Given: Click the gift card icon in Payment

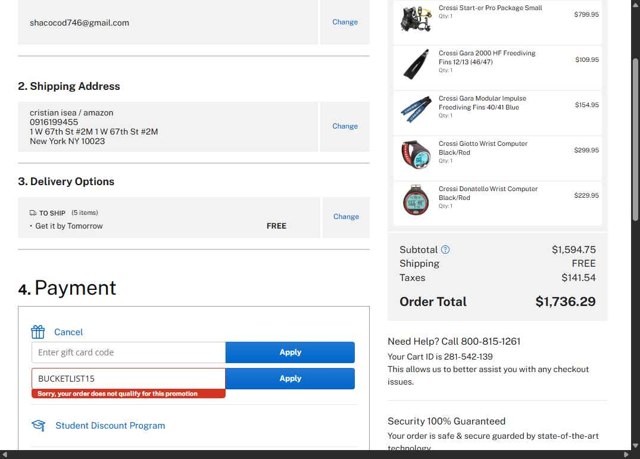Looking at the screenshot, I should [x=38, y=332].
